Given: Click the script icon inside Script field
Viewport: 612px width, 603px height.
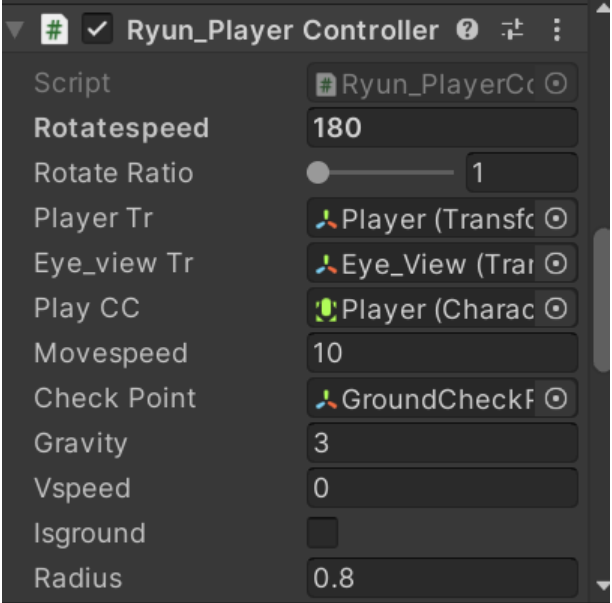Looking at the screenshot, I should tap(326, 84).
